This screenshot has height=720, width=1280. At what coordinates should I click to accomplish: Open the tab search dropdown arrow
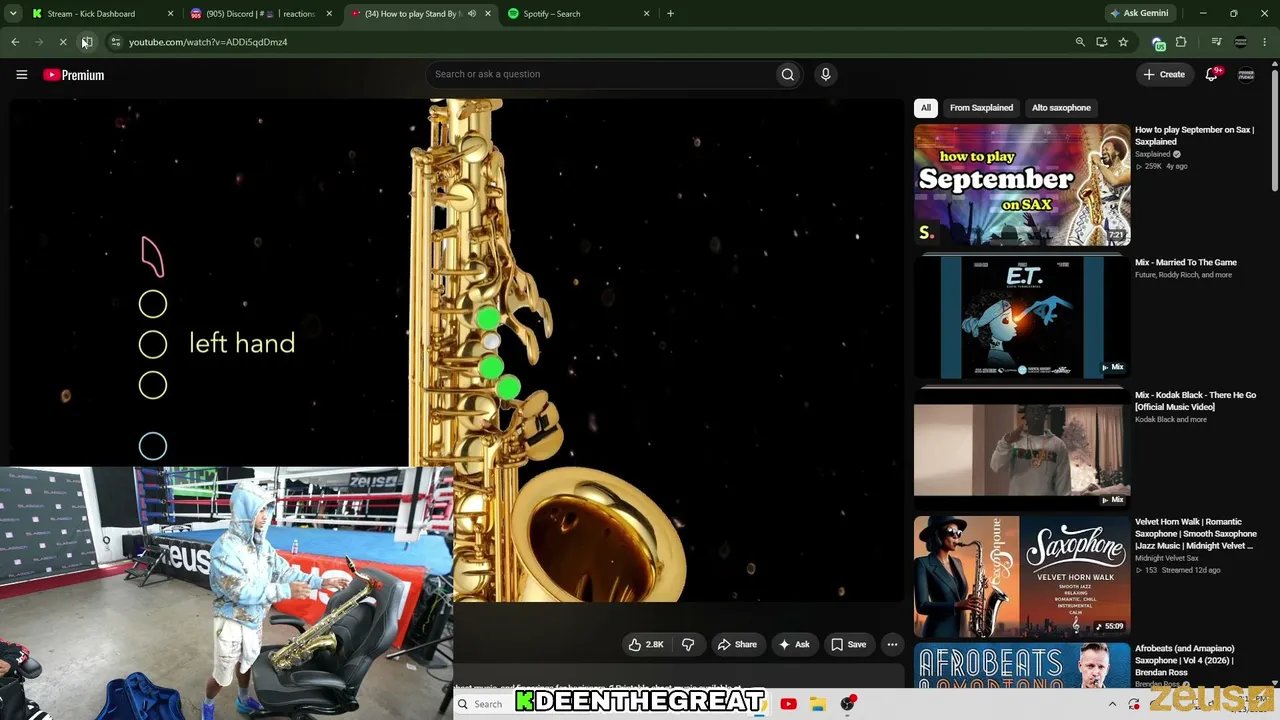pos(15,14)
